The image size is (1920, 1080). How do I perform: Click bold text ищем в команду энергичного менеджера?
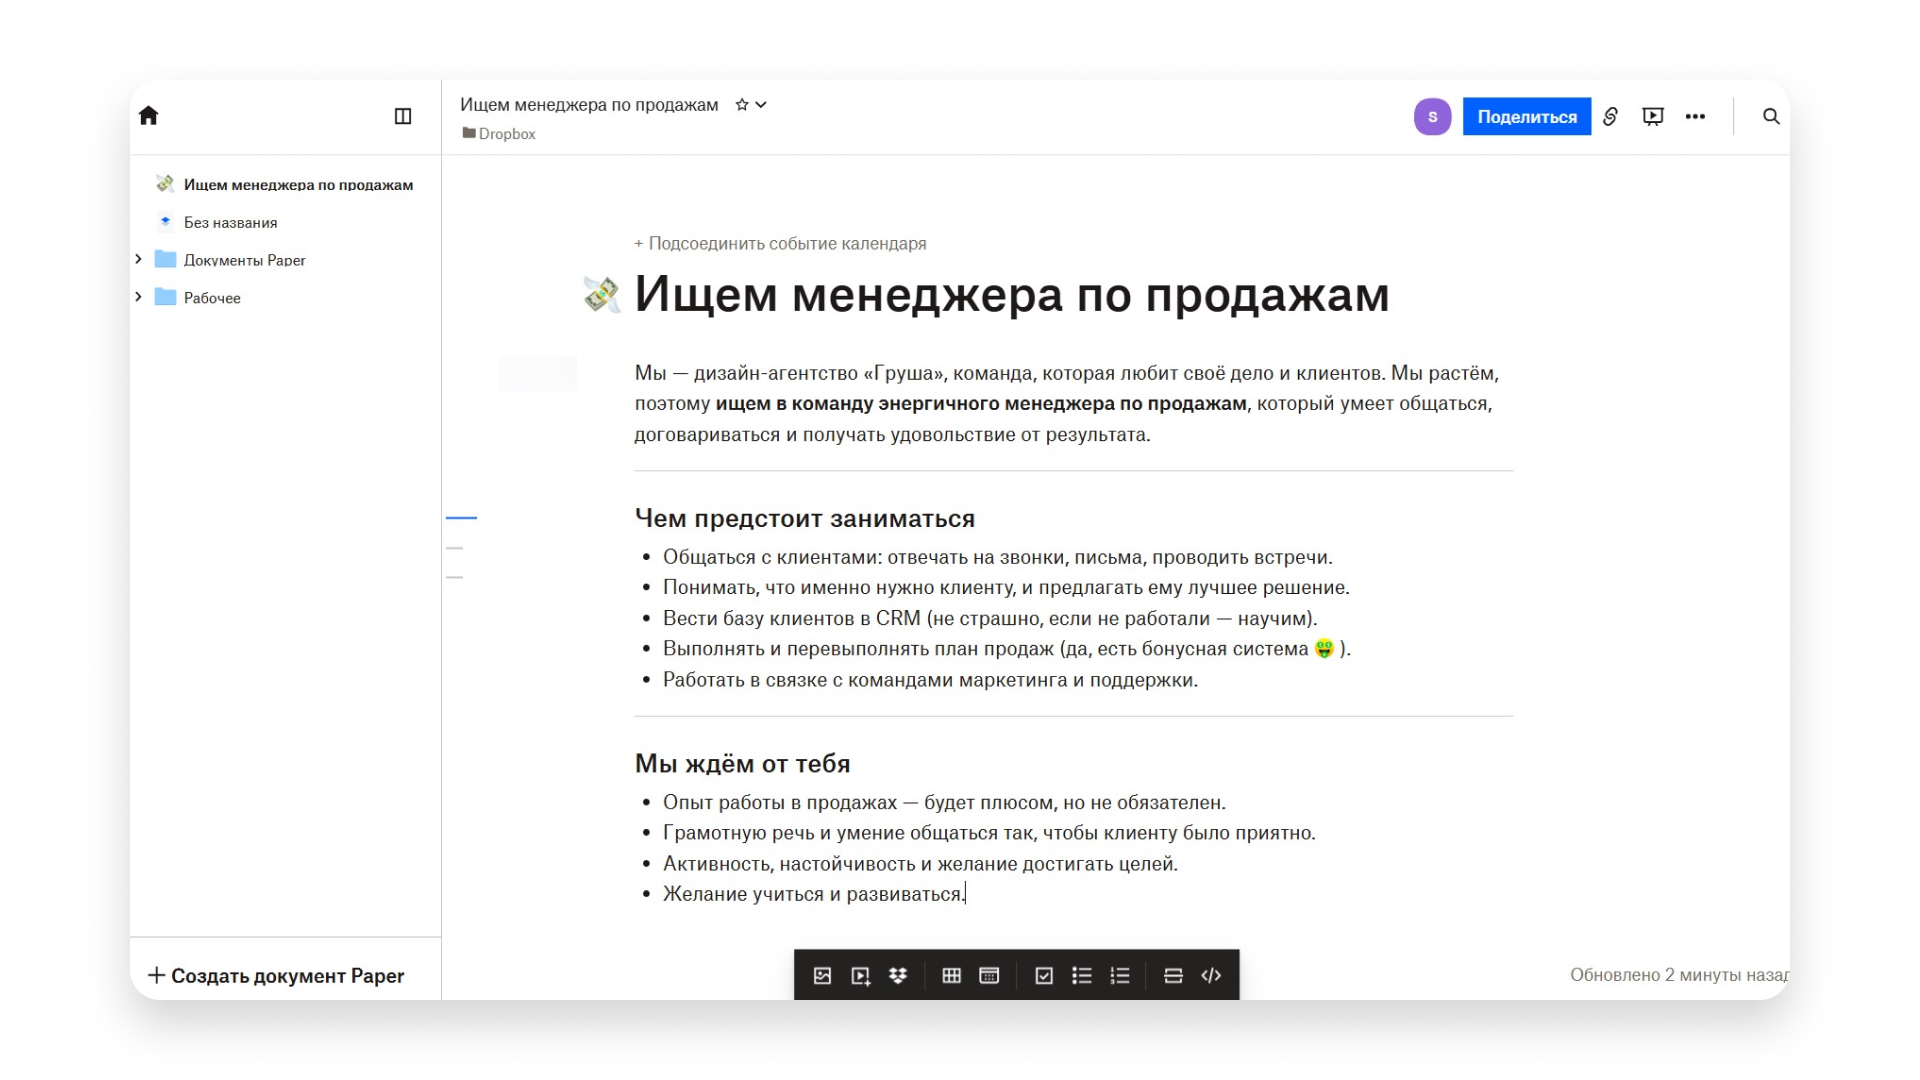pyautogui.click(x=981, y=404)
